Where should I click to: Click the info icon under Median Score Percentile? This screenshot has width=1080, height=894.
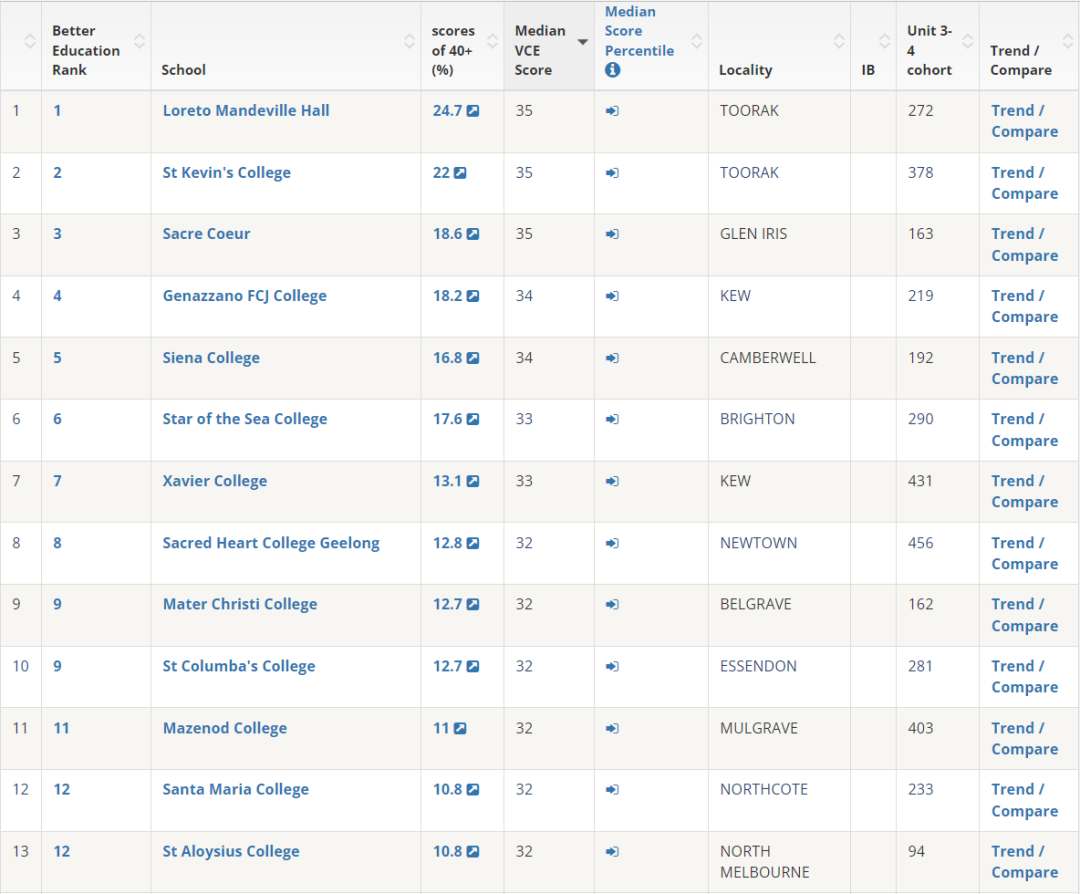coord(612,70)
